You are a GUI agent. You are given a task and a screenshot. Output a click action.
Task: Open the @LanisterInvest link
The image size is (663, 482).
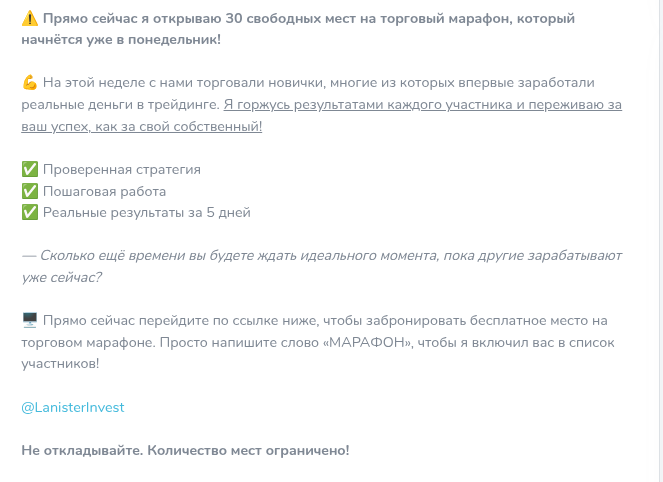[x=73, y=407]
